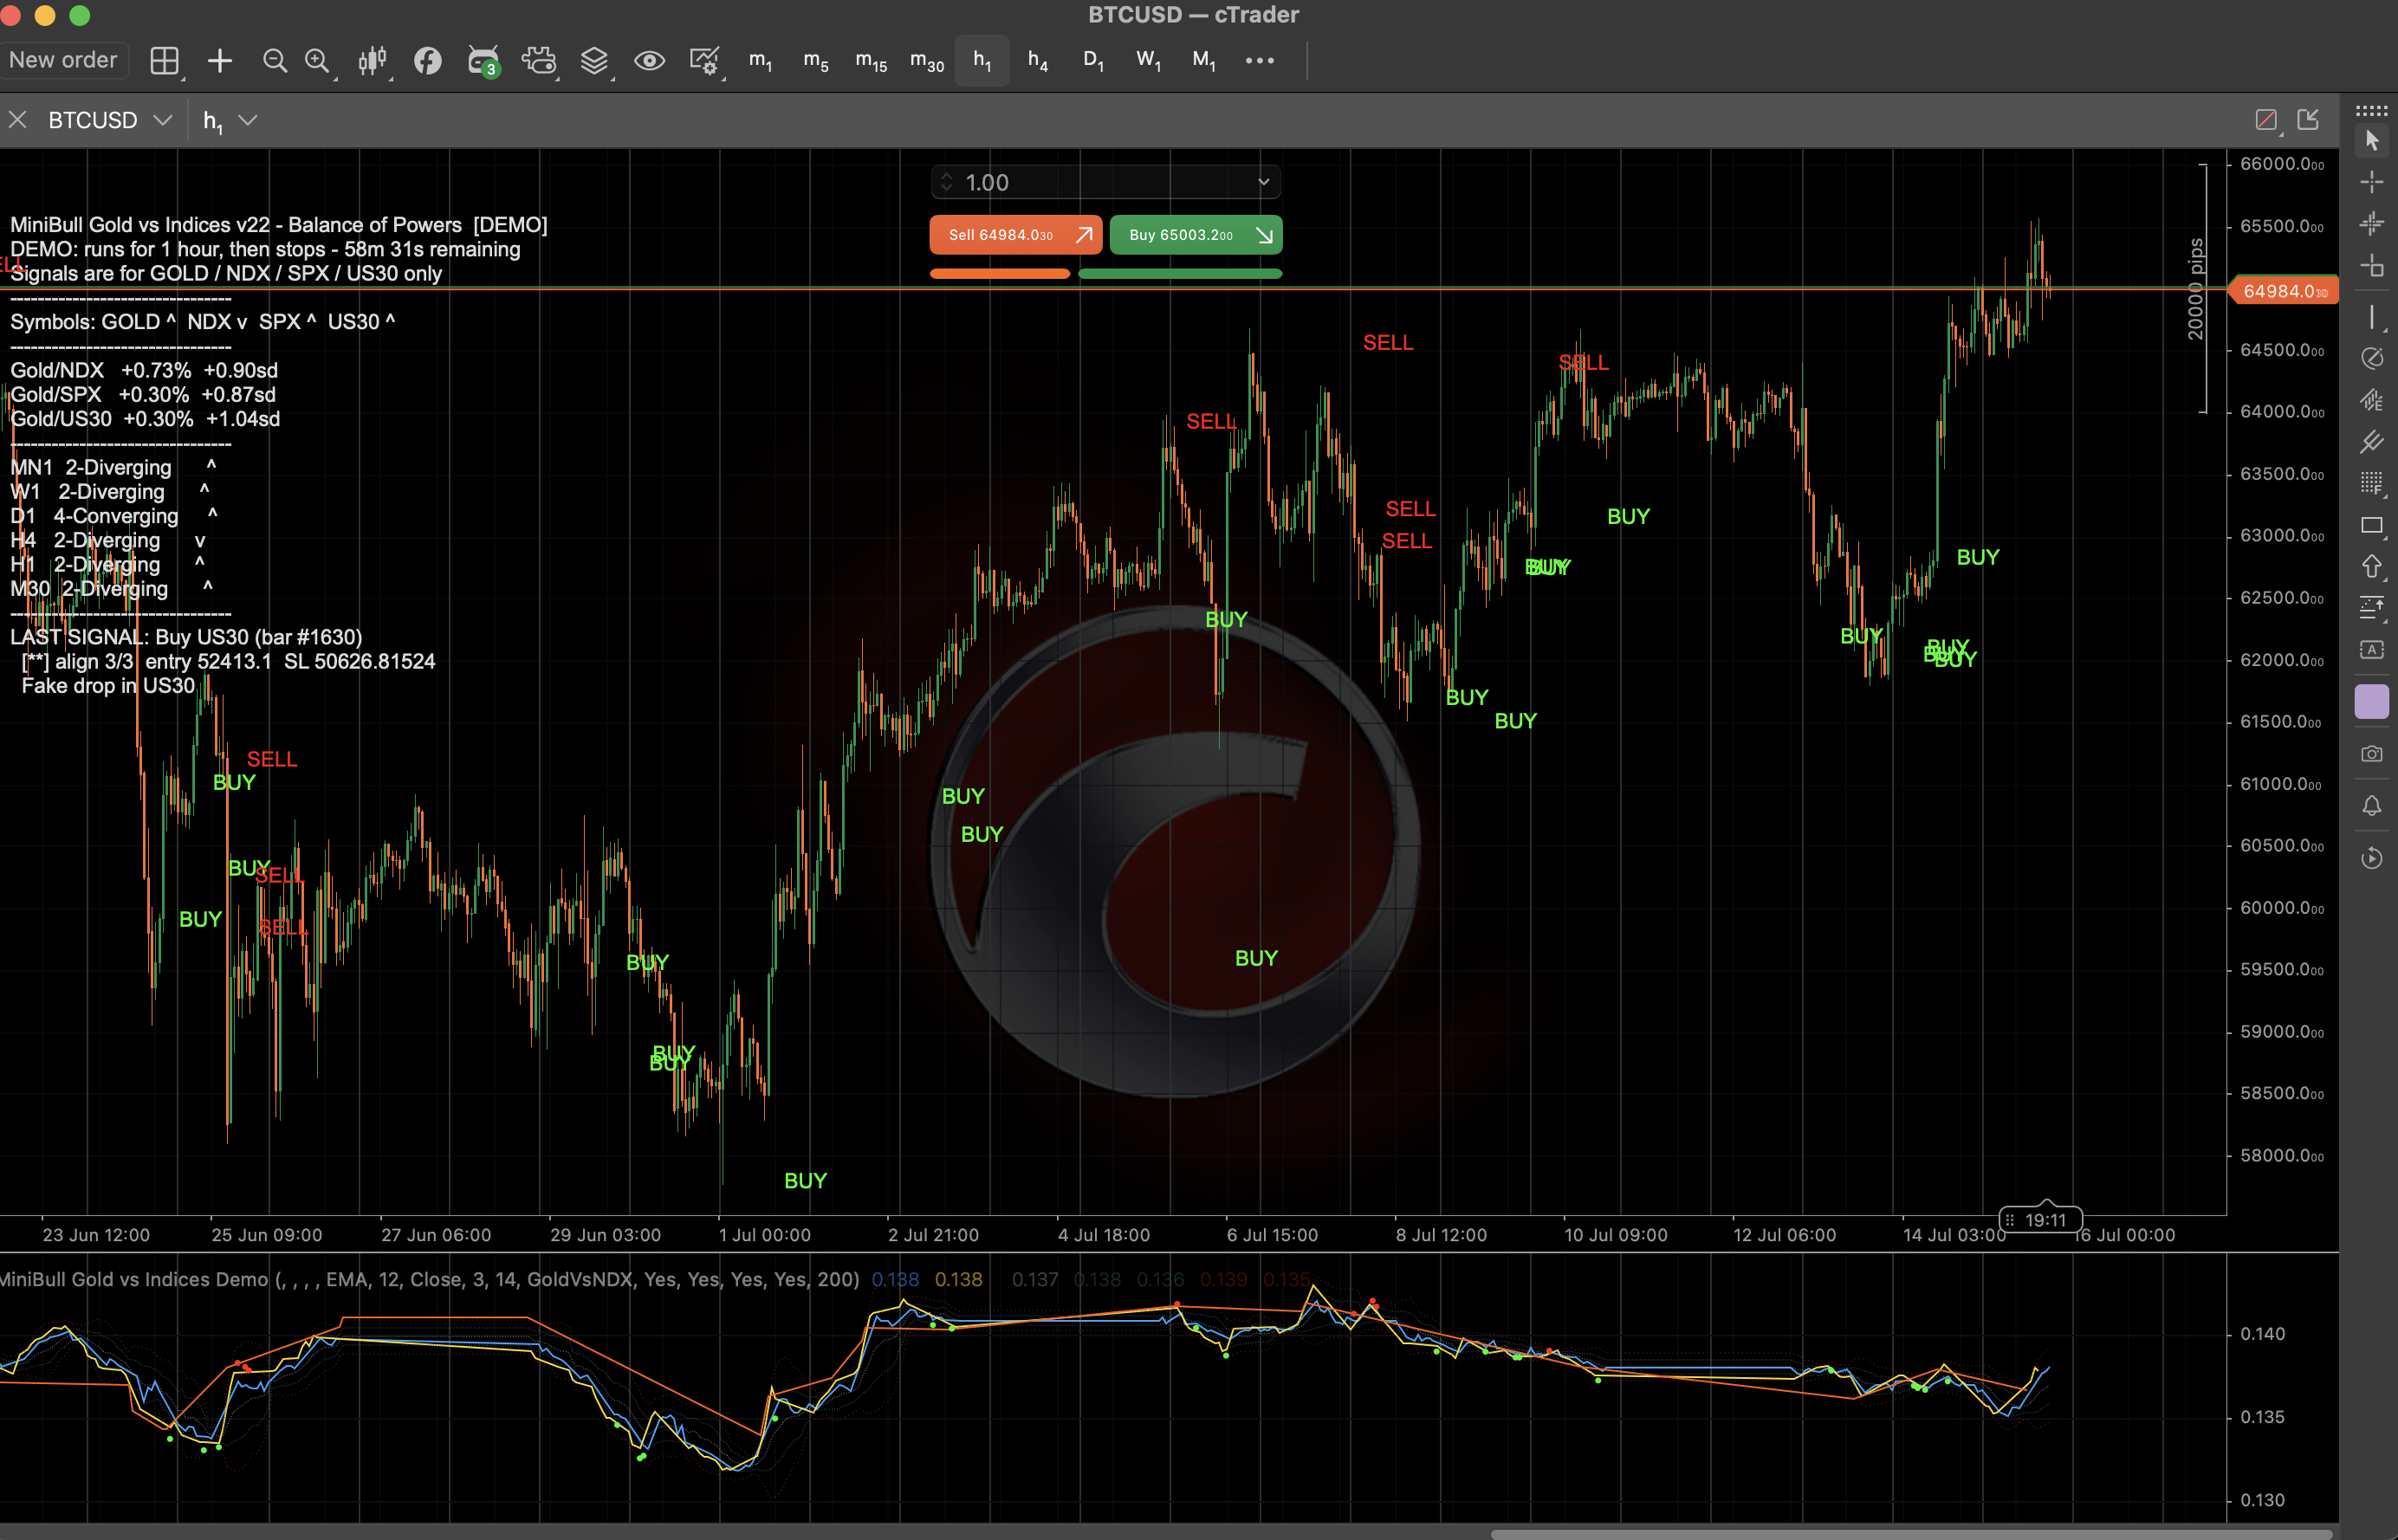The image size is (2398, 1540).
Task: Click the New order button
Action: (63, 60)
